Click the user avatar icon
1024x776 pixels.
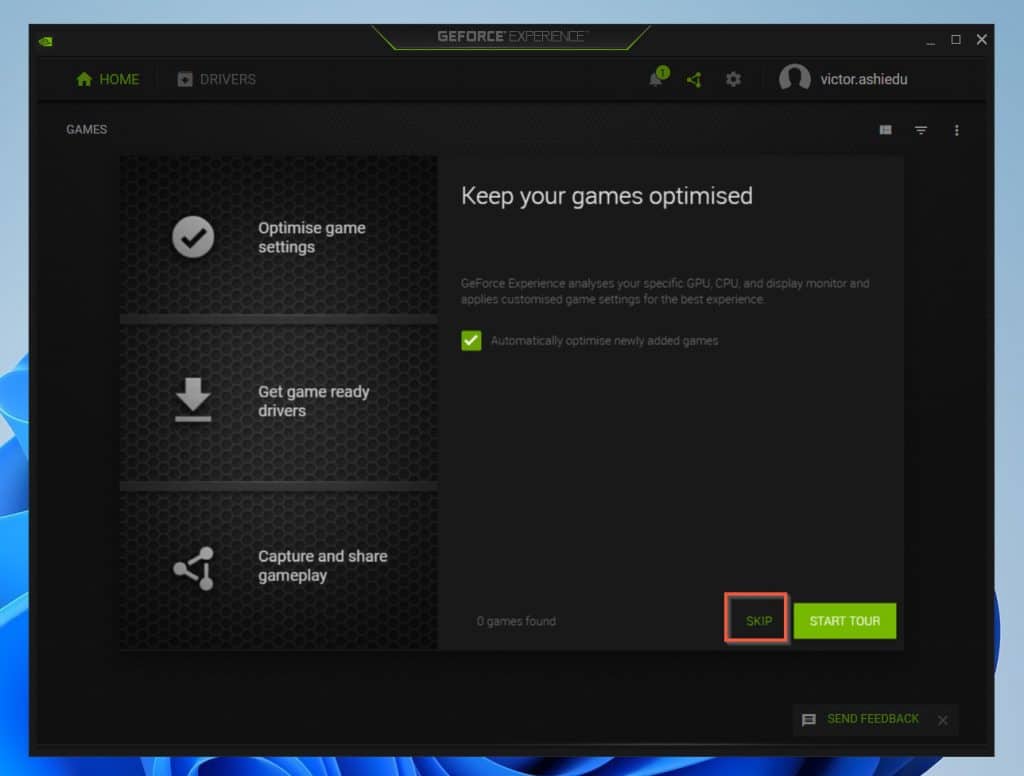[x=794, y=78]
